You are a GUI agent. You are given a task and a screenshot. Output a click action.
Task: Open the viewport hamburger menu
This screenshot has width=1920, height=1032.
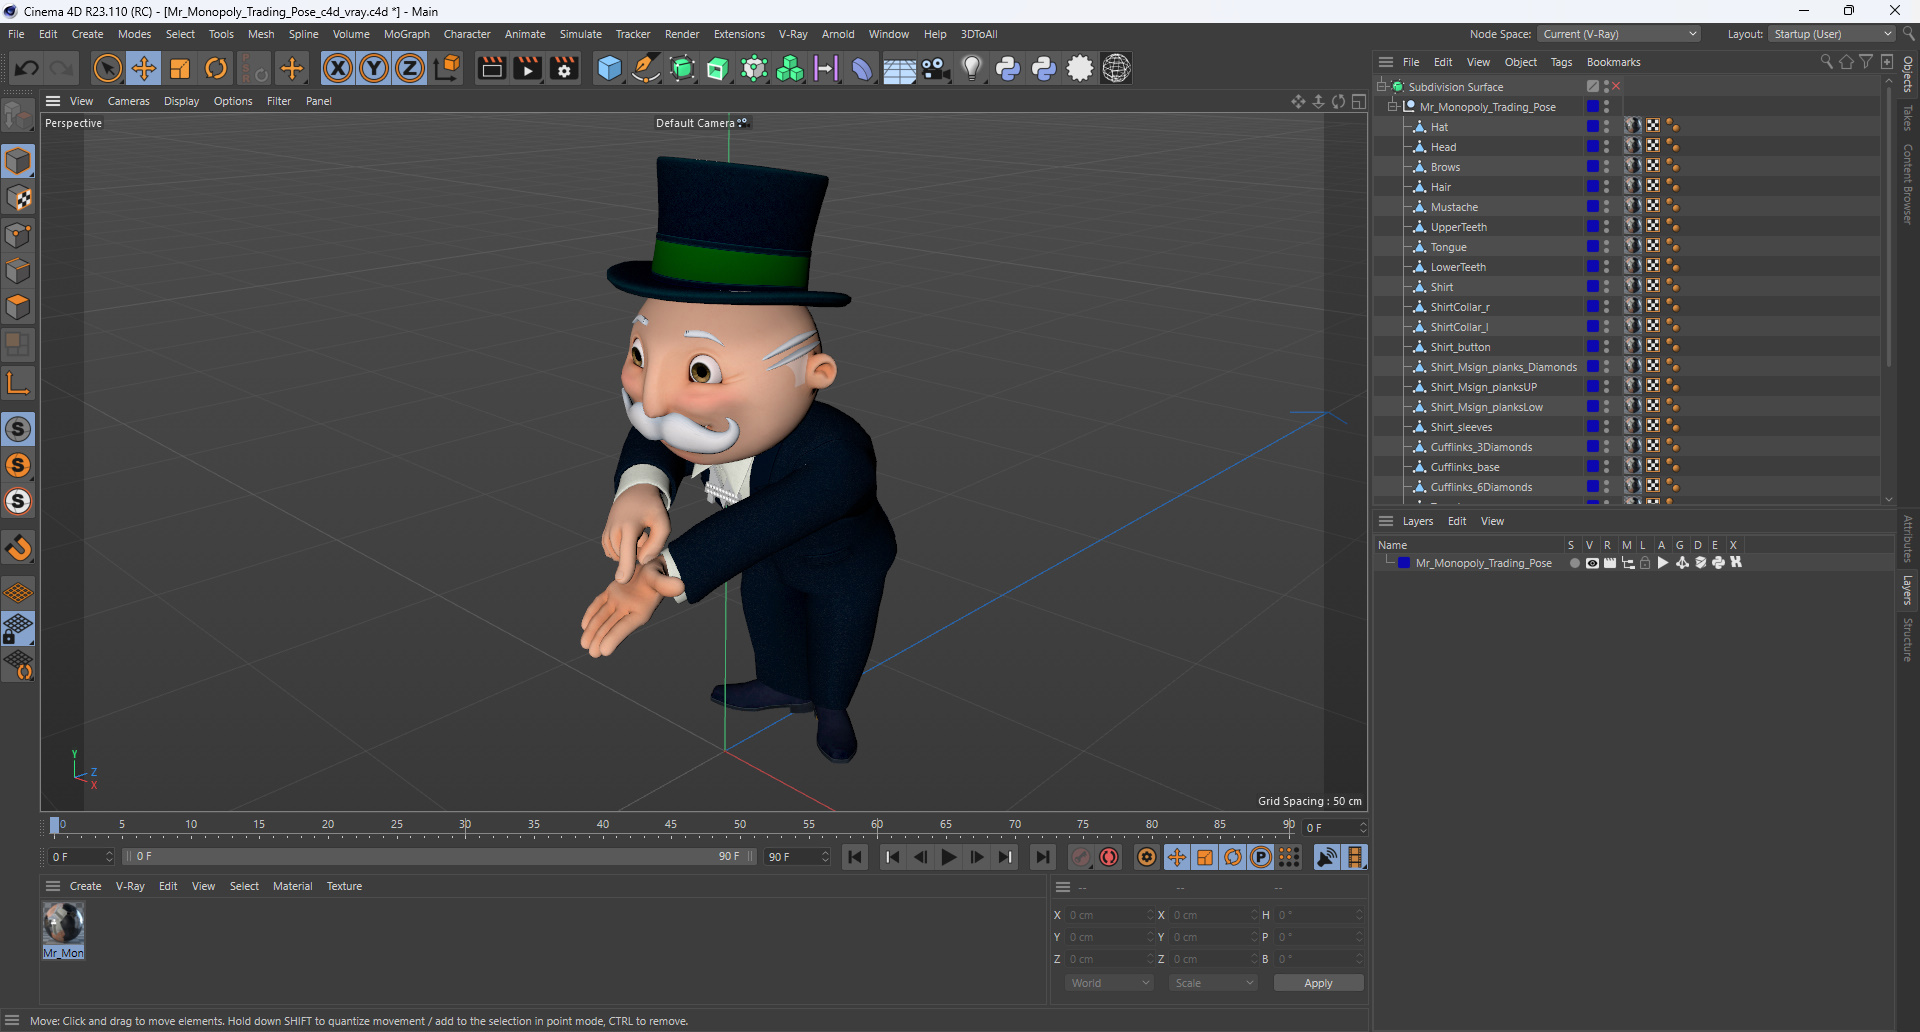(53, 101)
